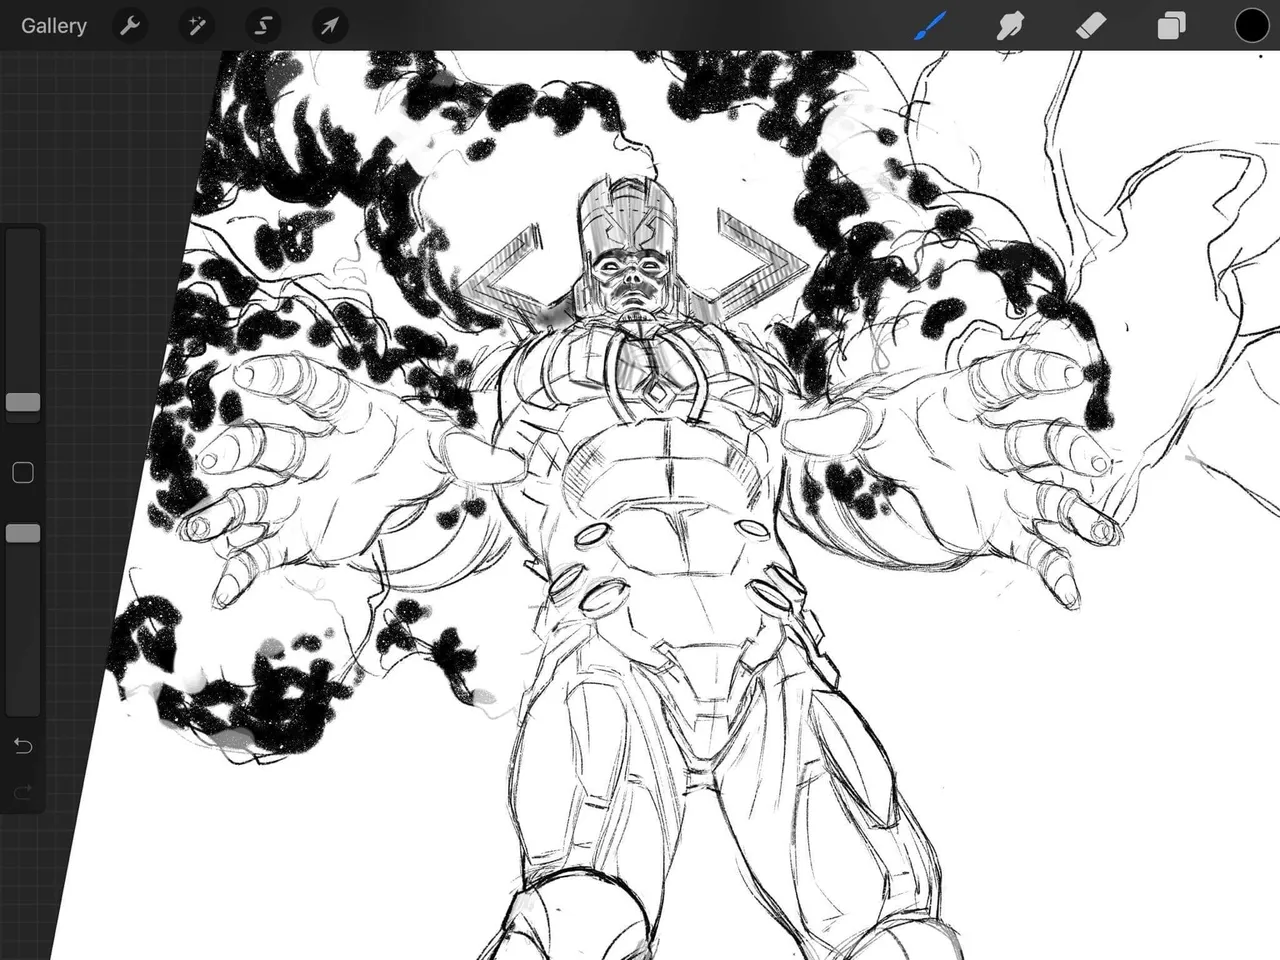Activate the Selection tool
Viewport: 1280px width, 960px height.
pos(263,26)
